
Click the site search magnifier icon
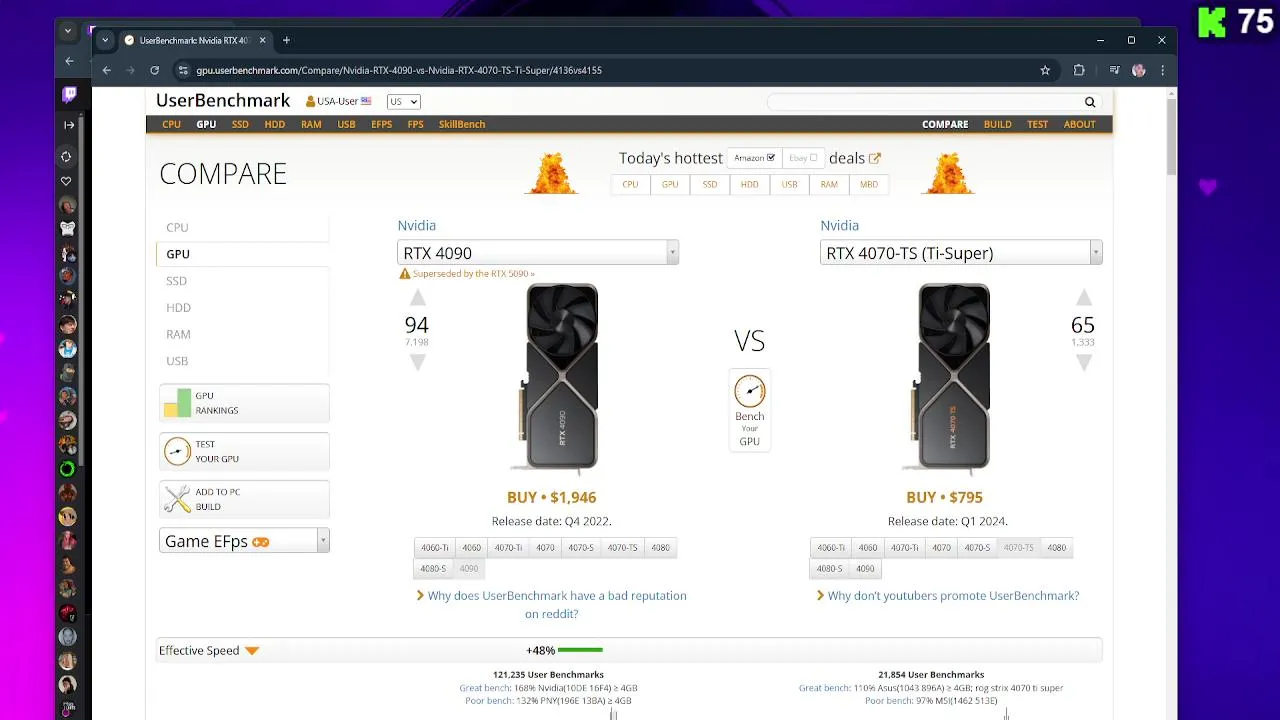click(x=1090, y=102)
